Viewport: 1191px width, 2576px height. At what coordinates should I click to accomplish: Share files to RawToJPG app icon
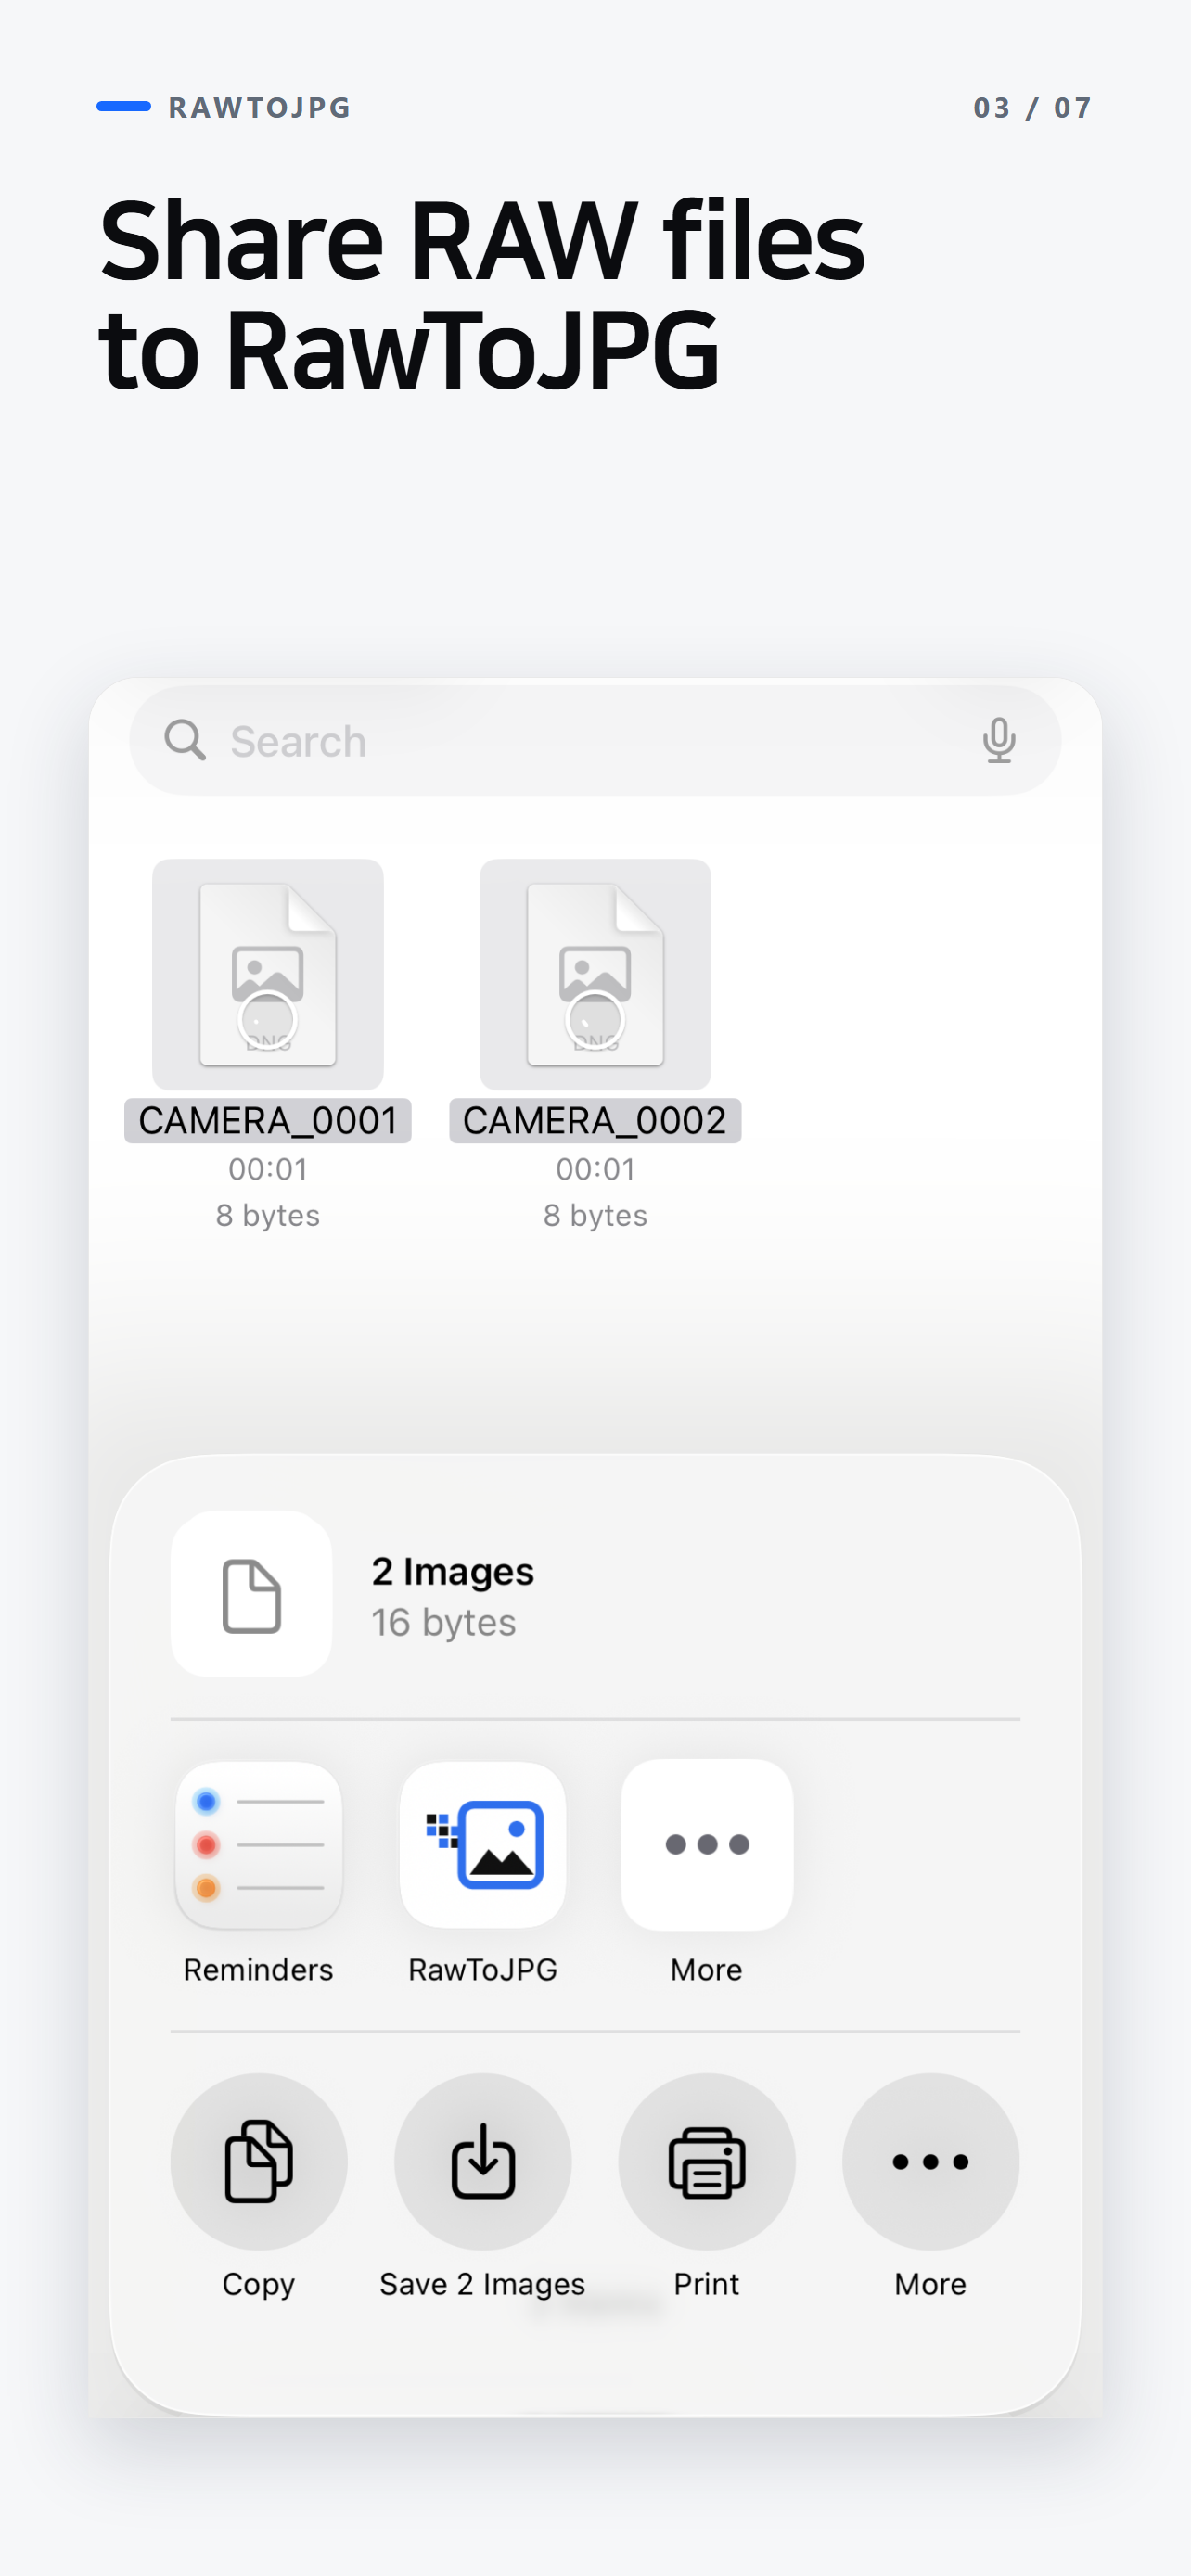point(483,1845)
